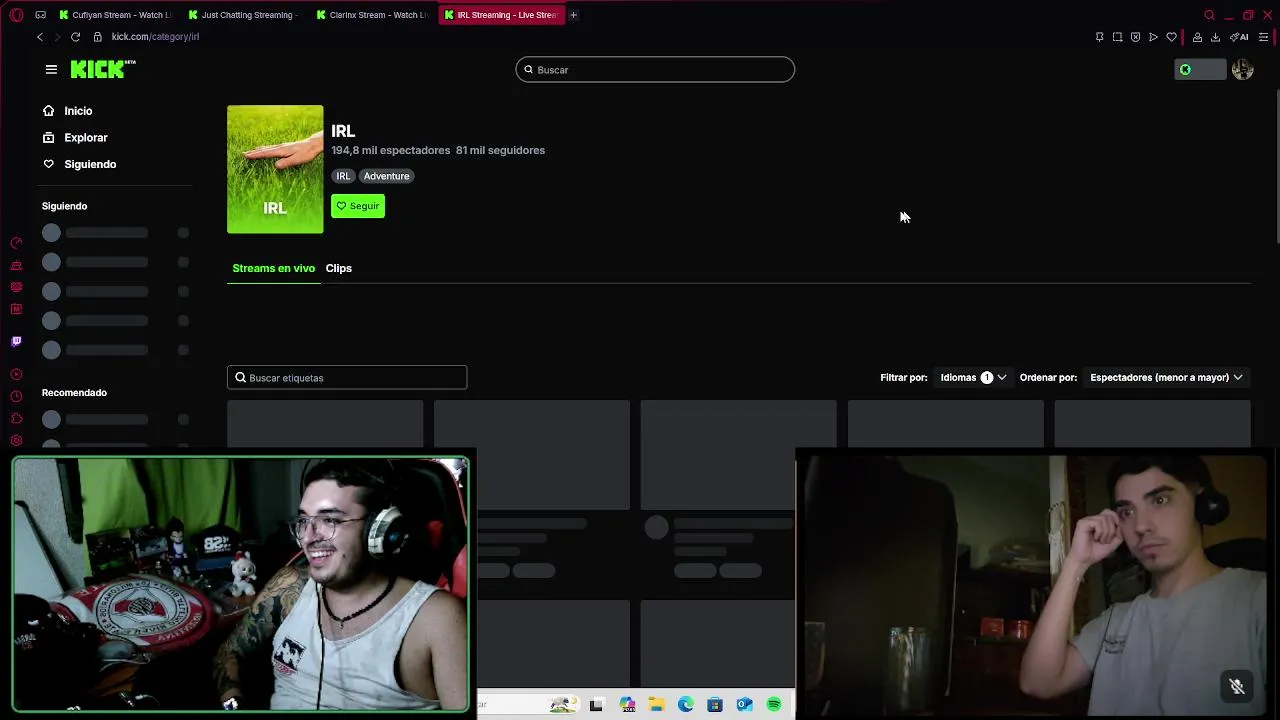This screenshot has width=1280, height=720.
Task: Click the padlock site info icon
Action: (97, 37)
